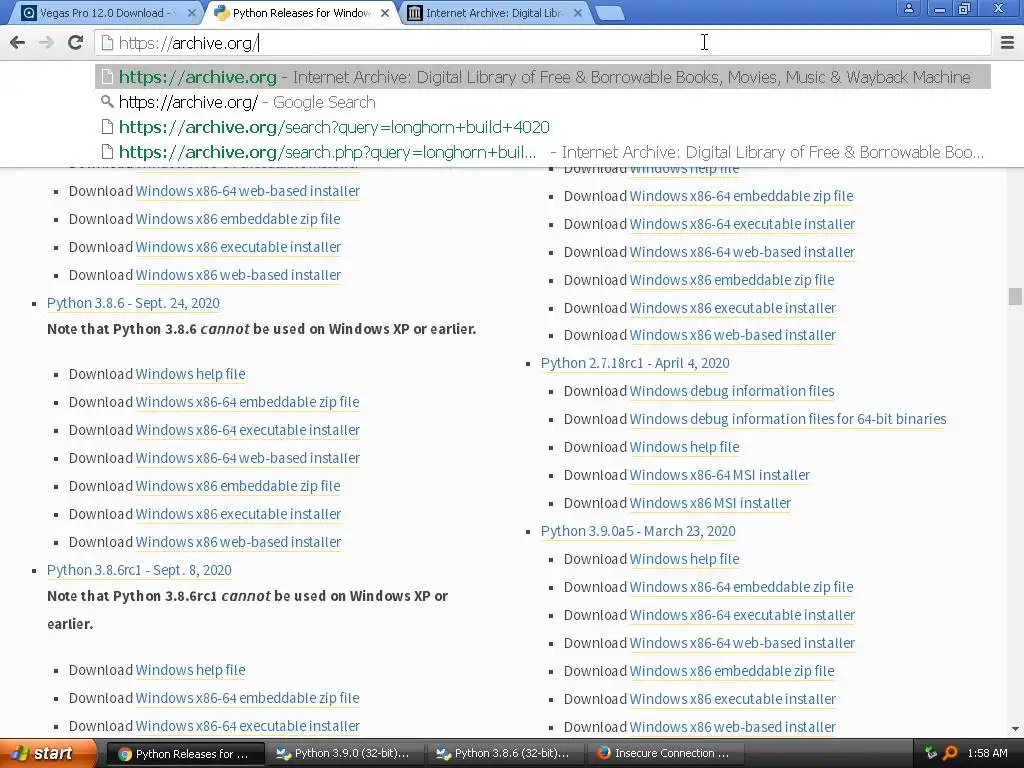
Task: Click the page icon in the address bar
Action: click(x=107, y=43)
